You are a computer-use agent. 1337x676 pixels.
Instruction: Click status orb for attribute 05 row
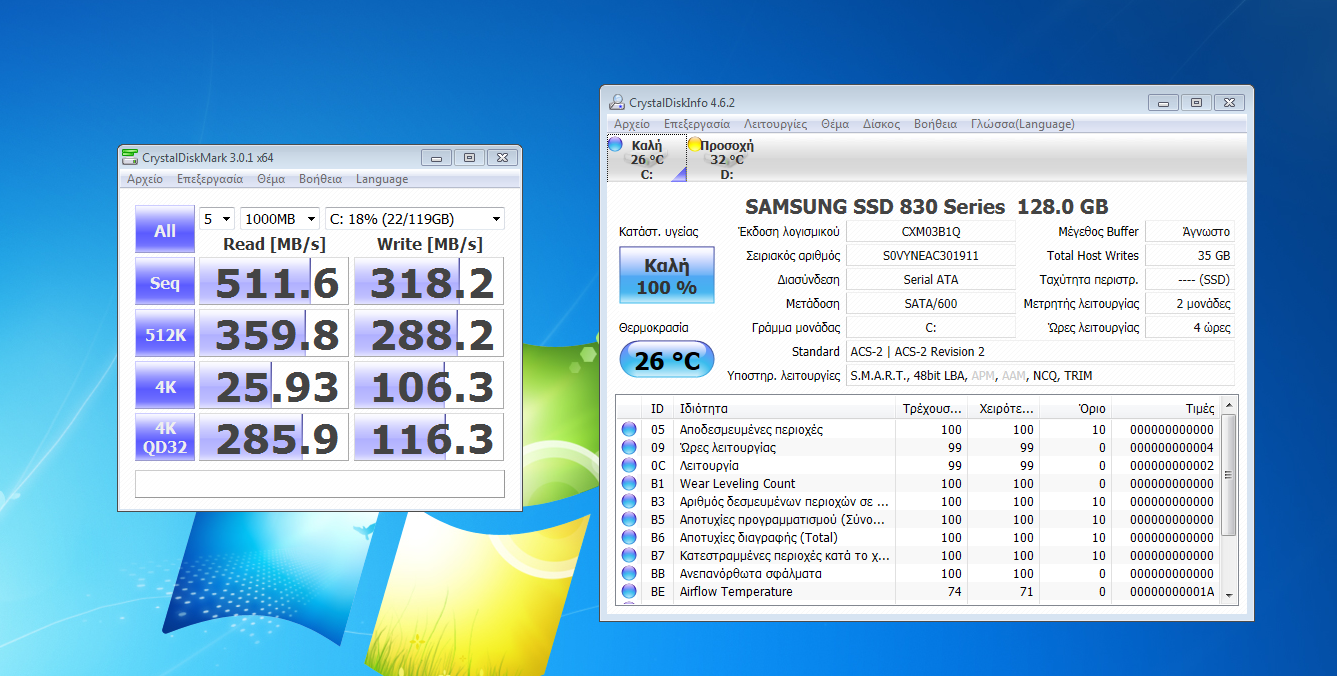(629, 429)
